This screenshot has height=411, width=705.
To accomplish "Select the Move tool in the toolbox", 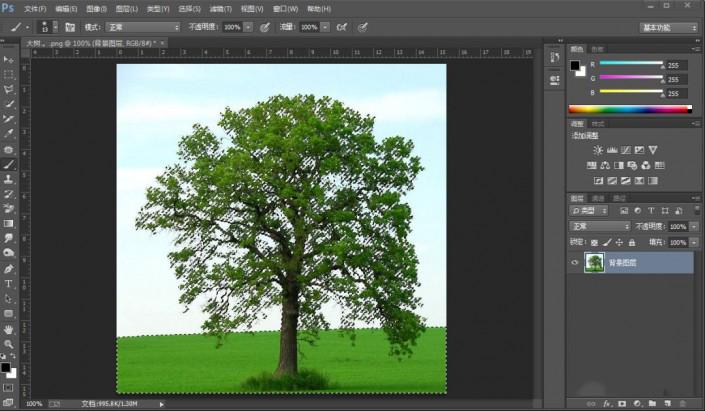I will click(9, 60).
